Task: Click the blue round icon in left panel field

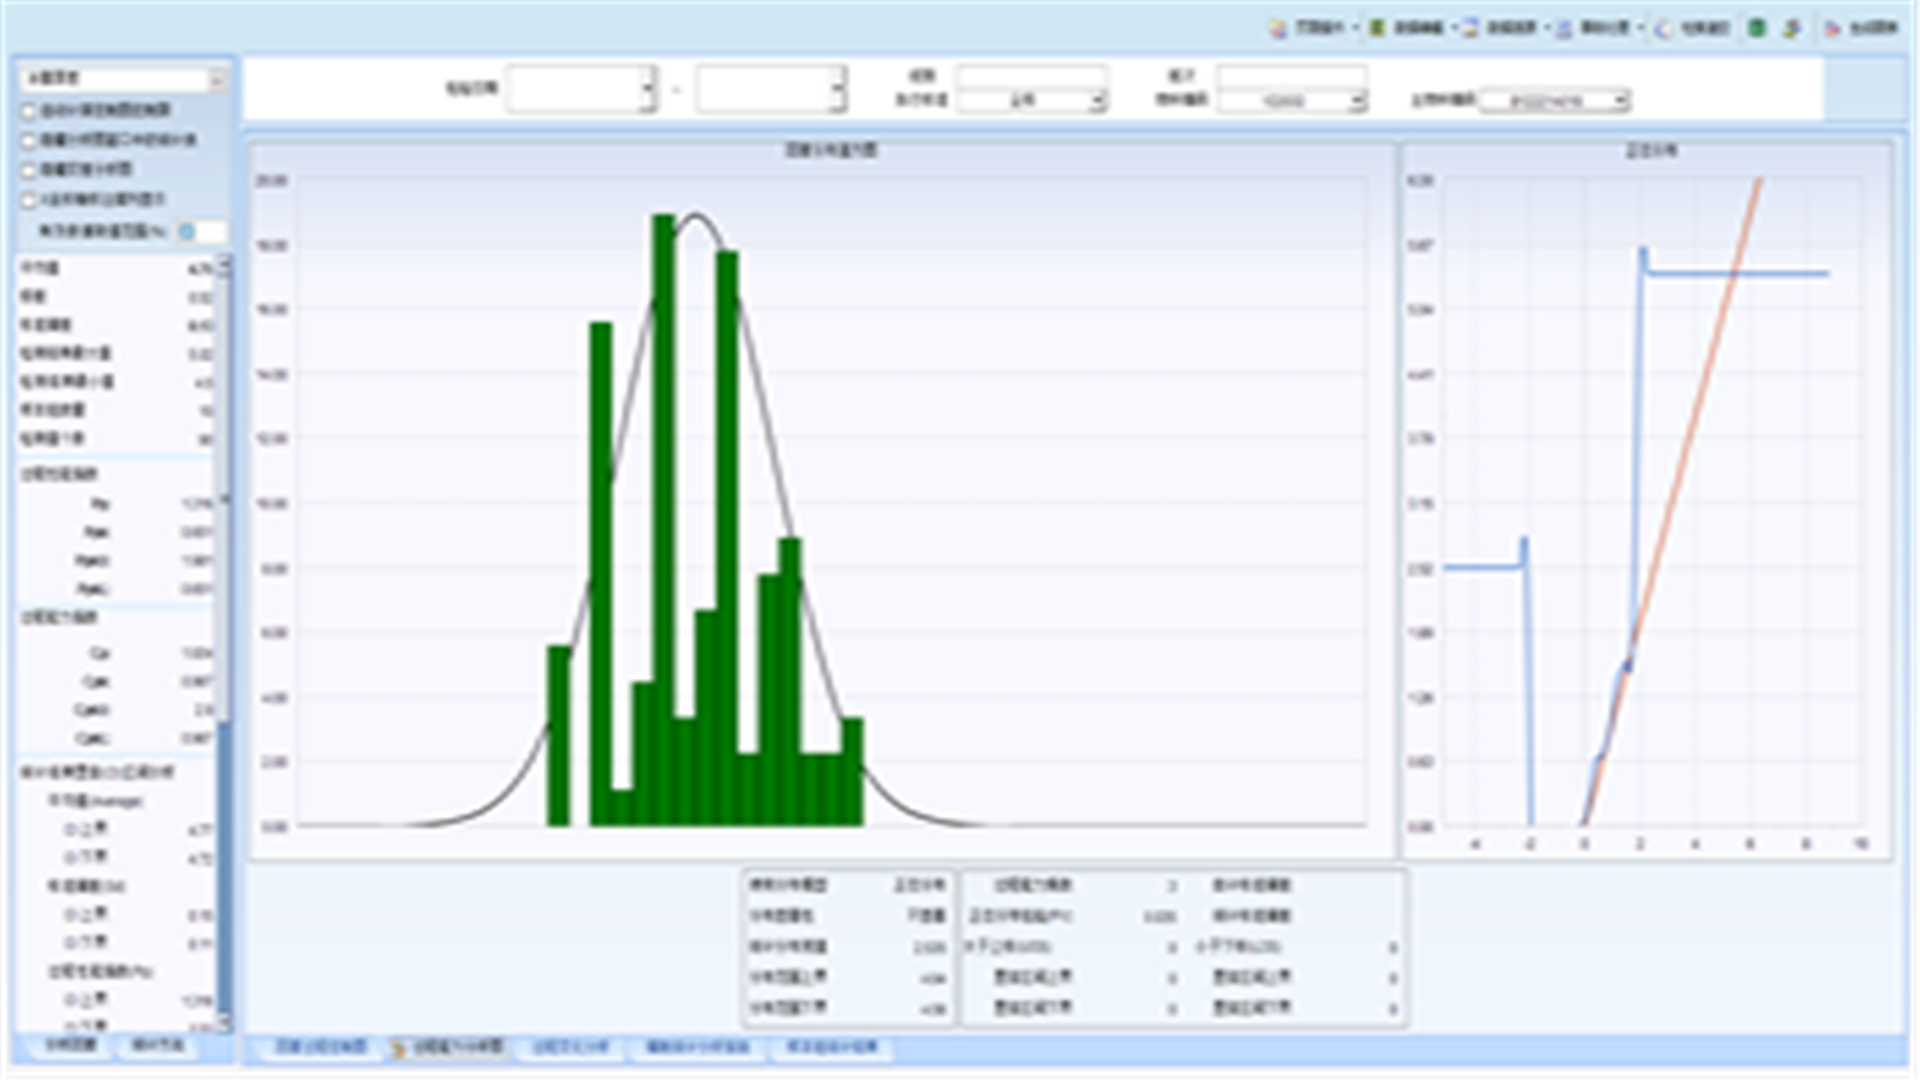Action: 187,231
